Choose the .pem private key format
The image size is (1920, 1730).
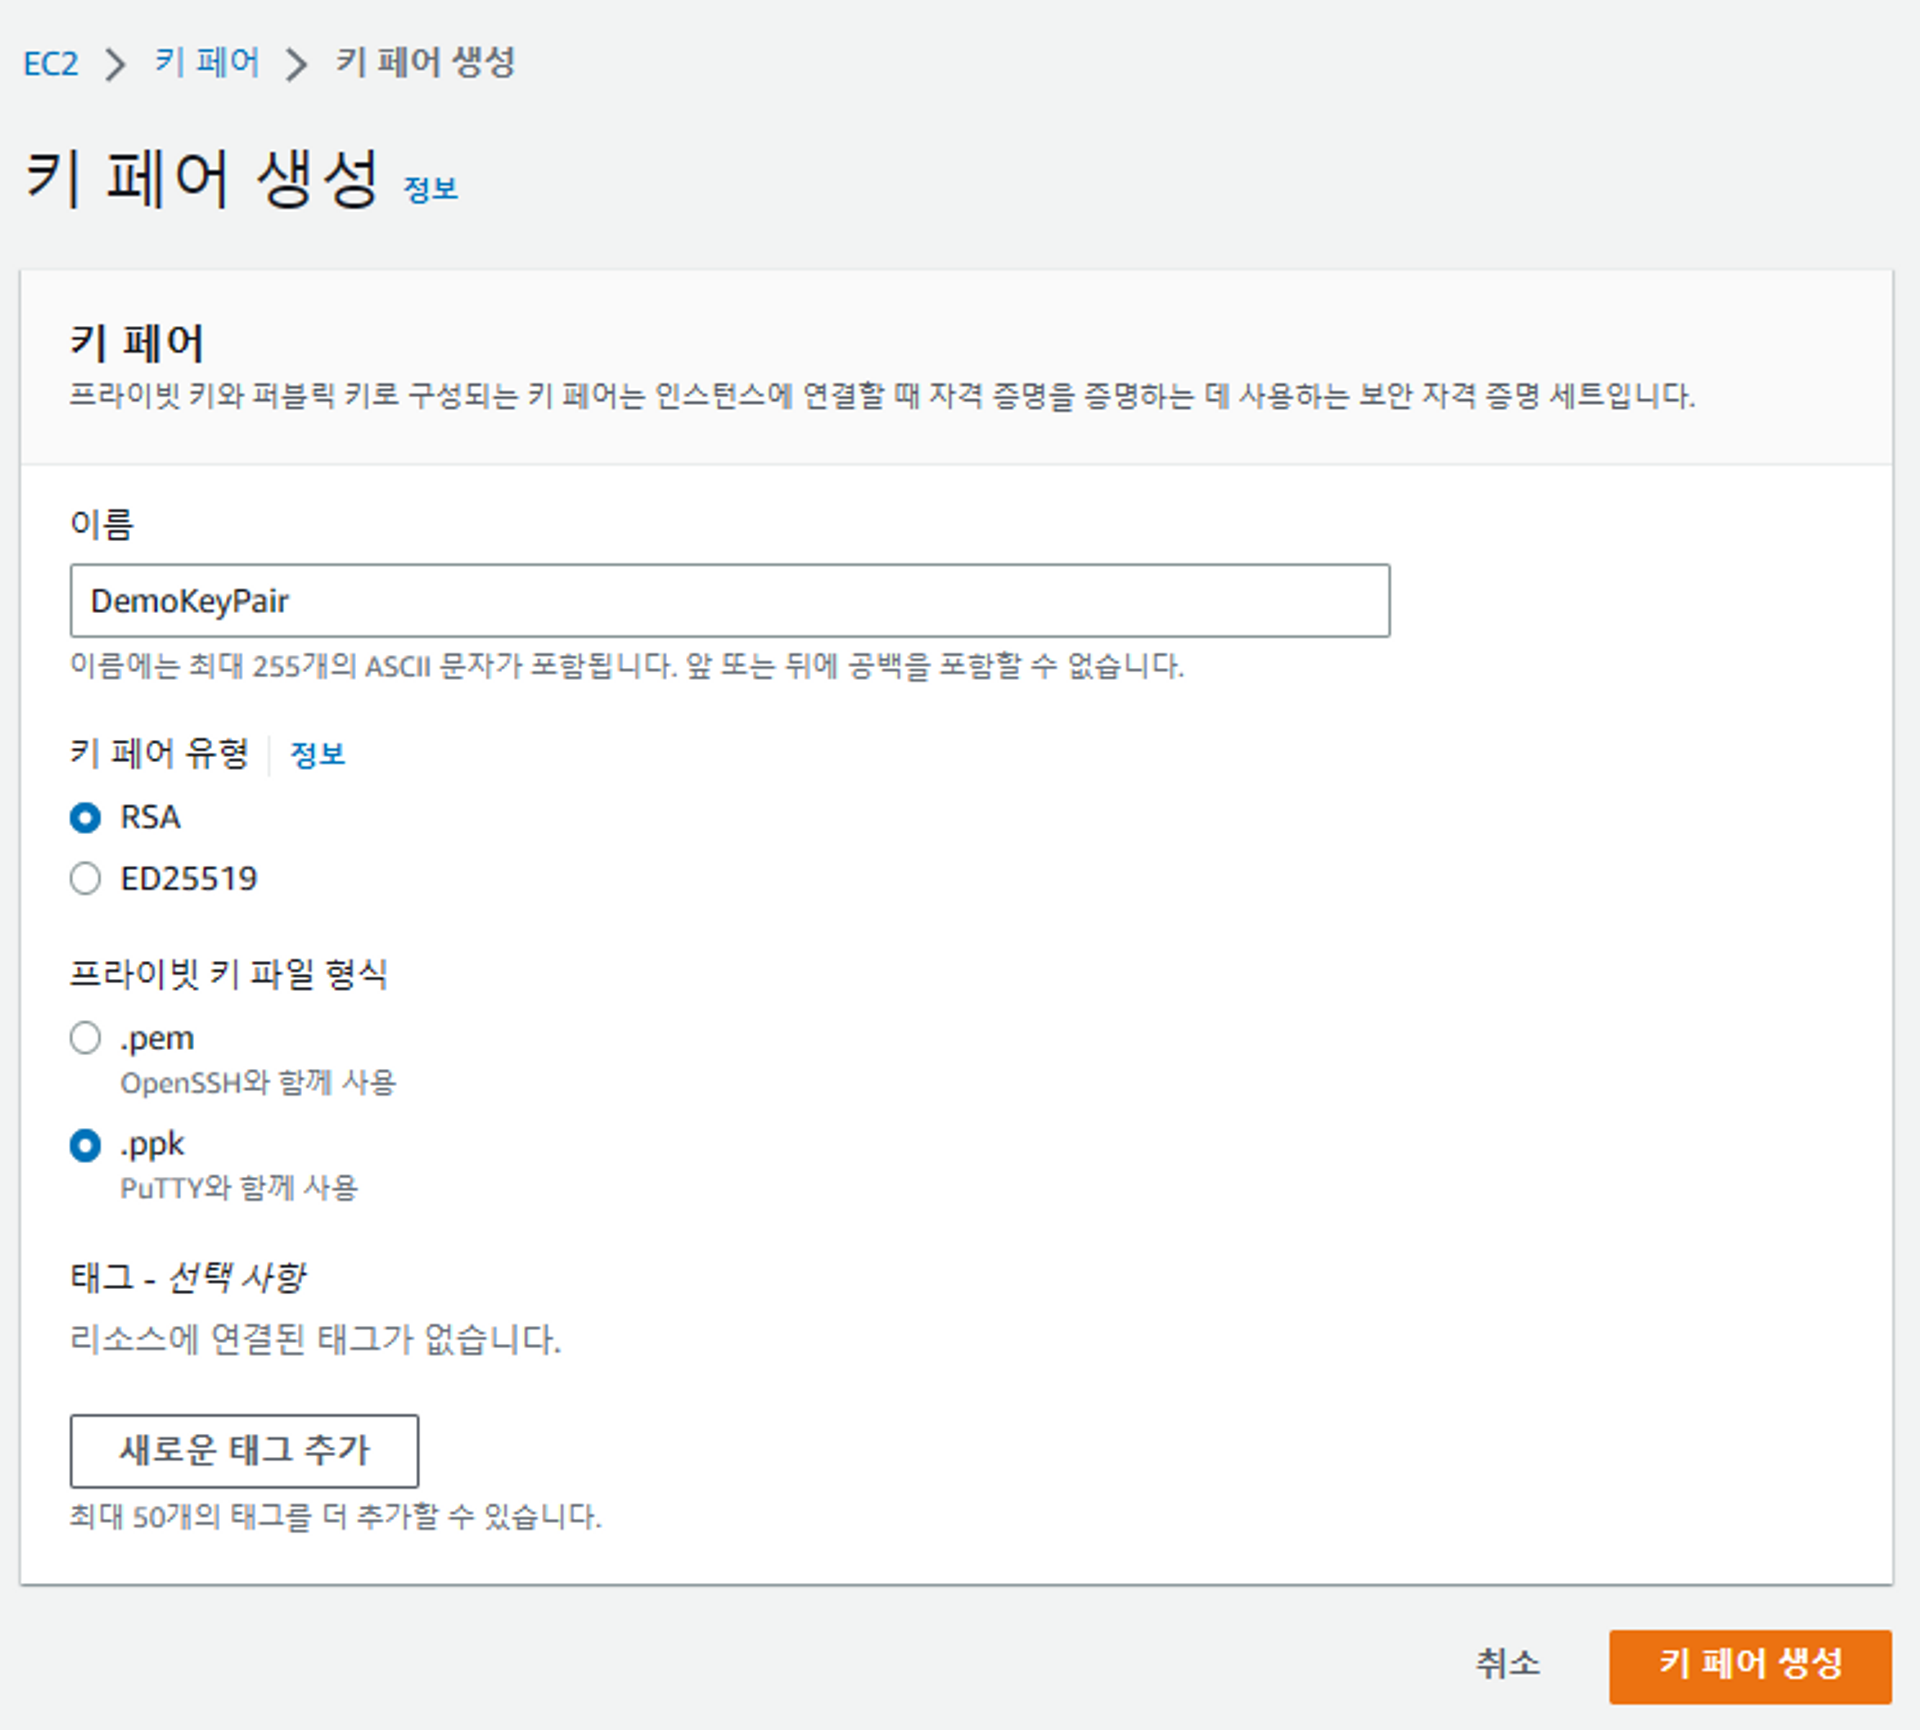click(86, 1038)
